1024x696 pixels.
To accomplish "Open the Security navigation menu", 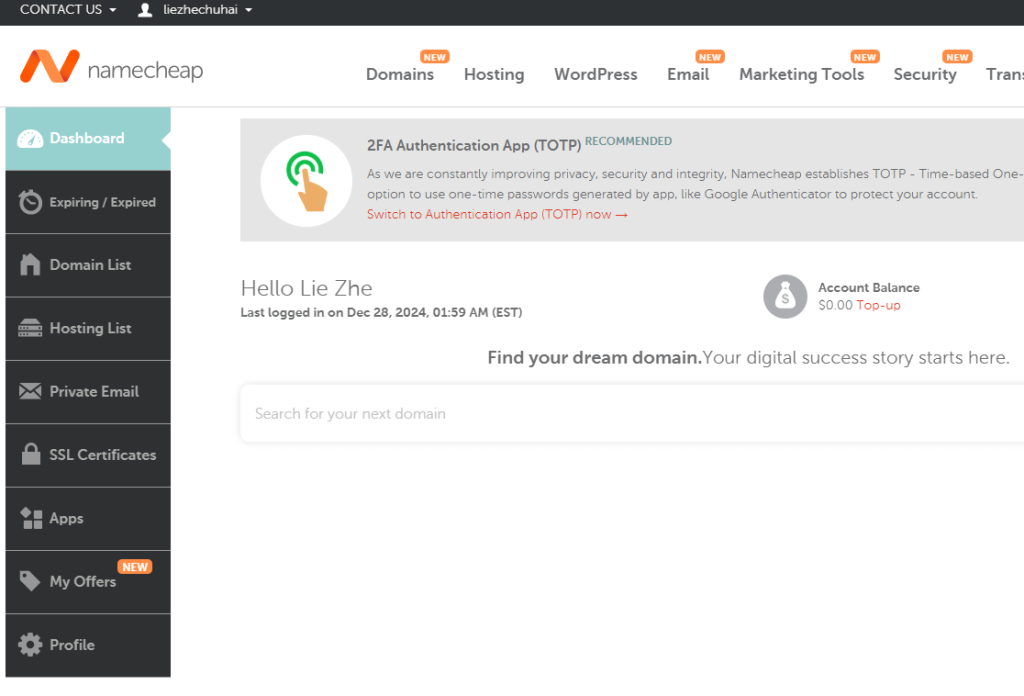I will tap(925, 74).
